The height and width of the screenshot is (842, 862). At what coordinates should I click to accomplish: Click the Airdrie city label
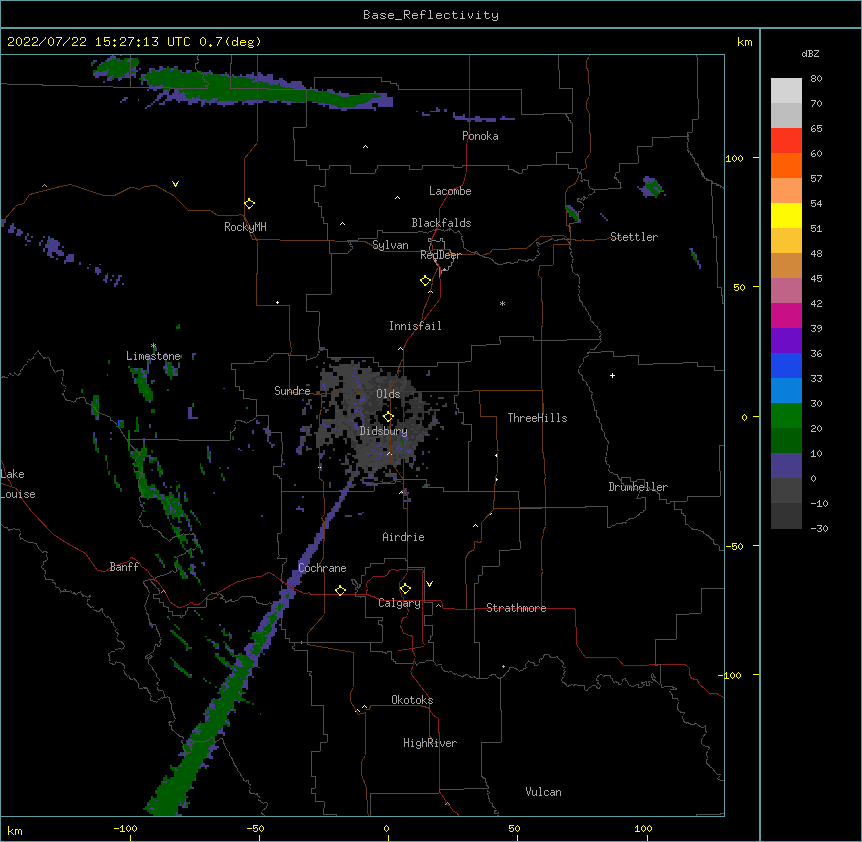[404, 537]
